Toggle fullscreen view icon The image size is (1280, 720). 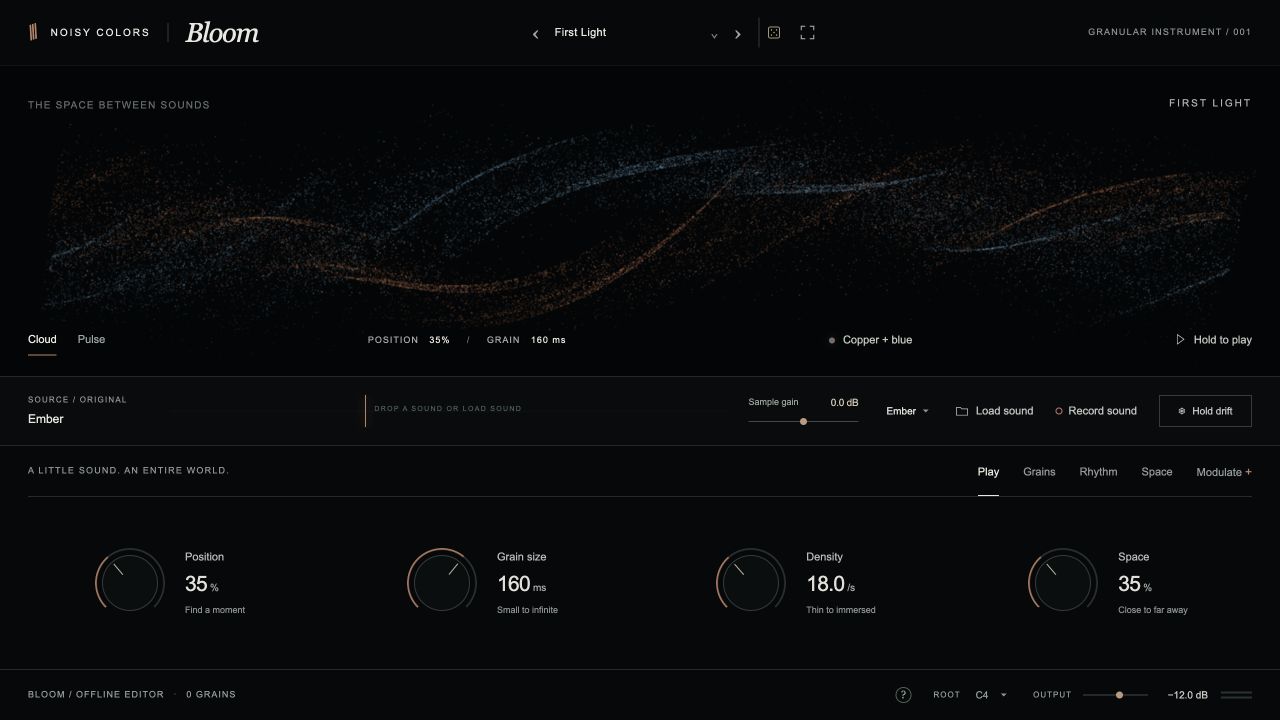tap(808, 33)
